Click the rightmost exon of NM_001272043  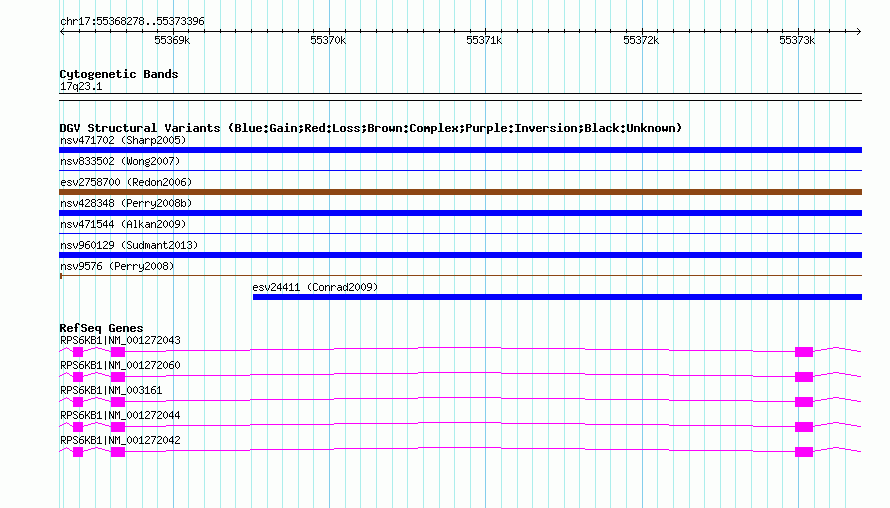coord(804,352)
